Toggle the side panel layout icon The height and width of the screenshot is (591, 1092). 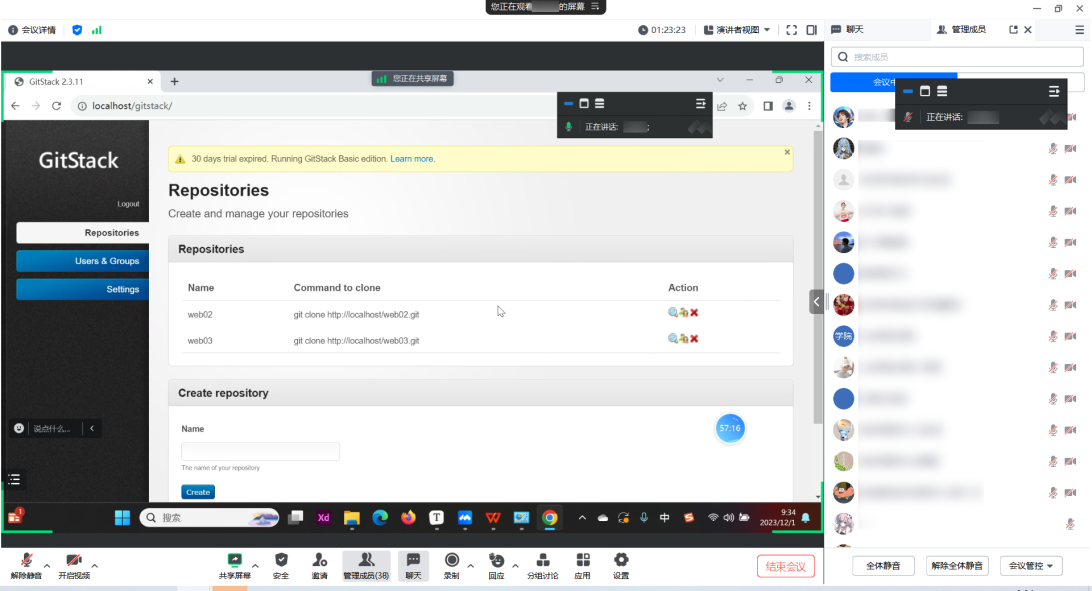(x=811, y=30)
